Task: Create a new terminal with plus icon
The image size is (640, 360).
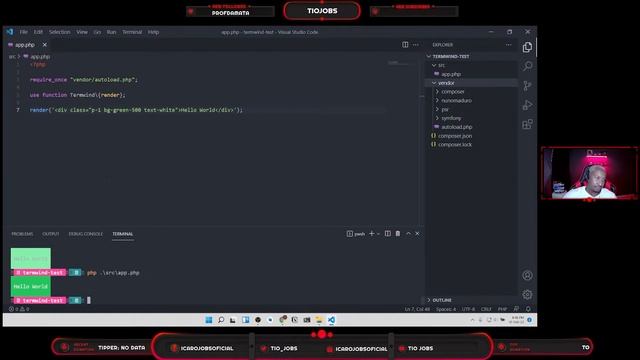Action: point(371,234)
